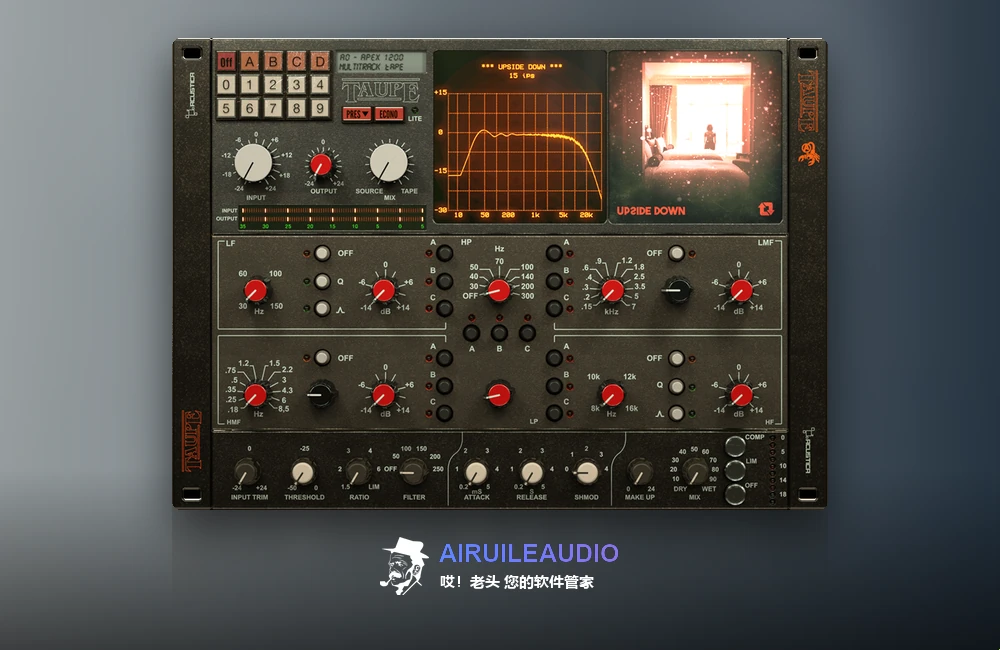Choose tape preset number 4
The width and height of the screenshot is (1000, 650).
(x=320, y=85)
